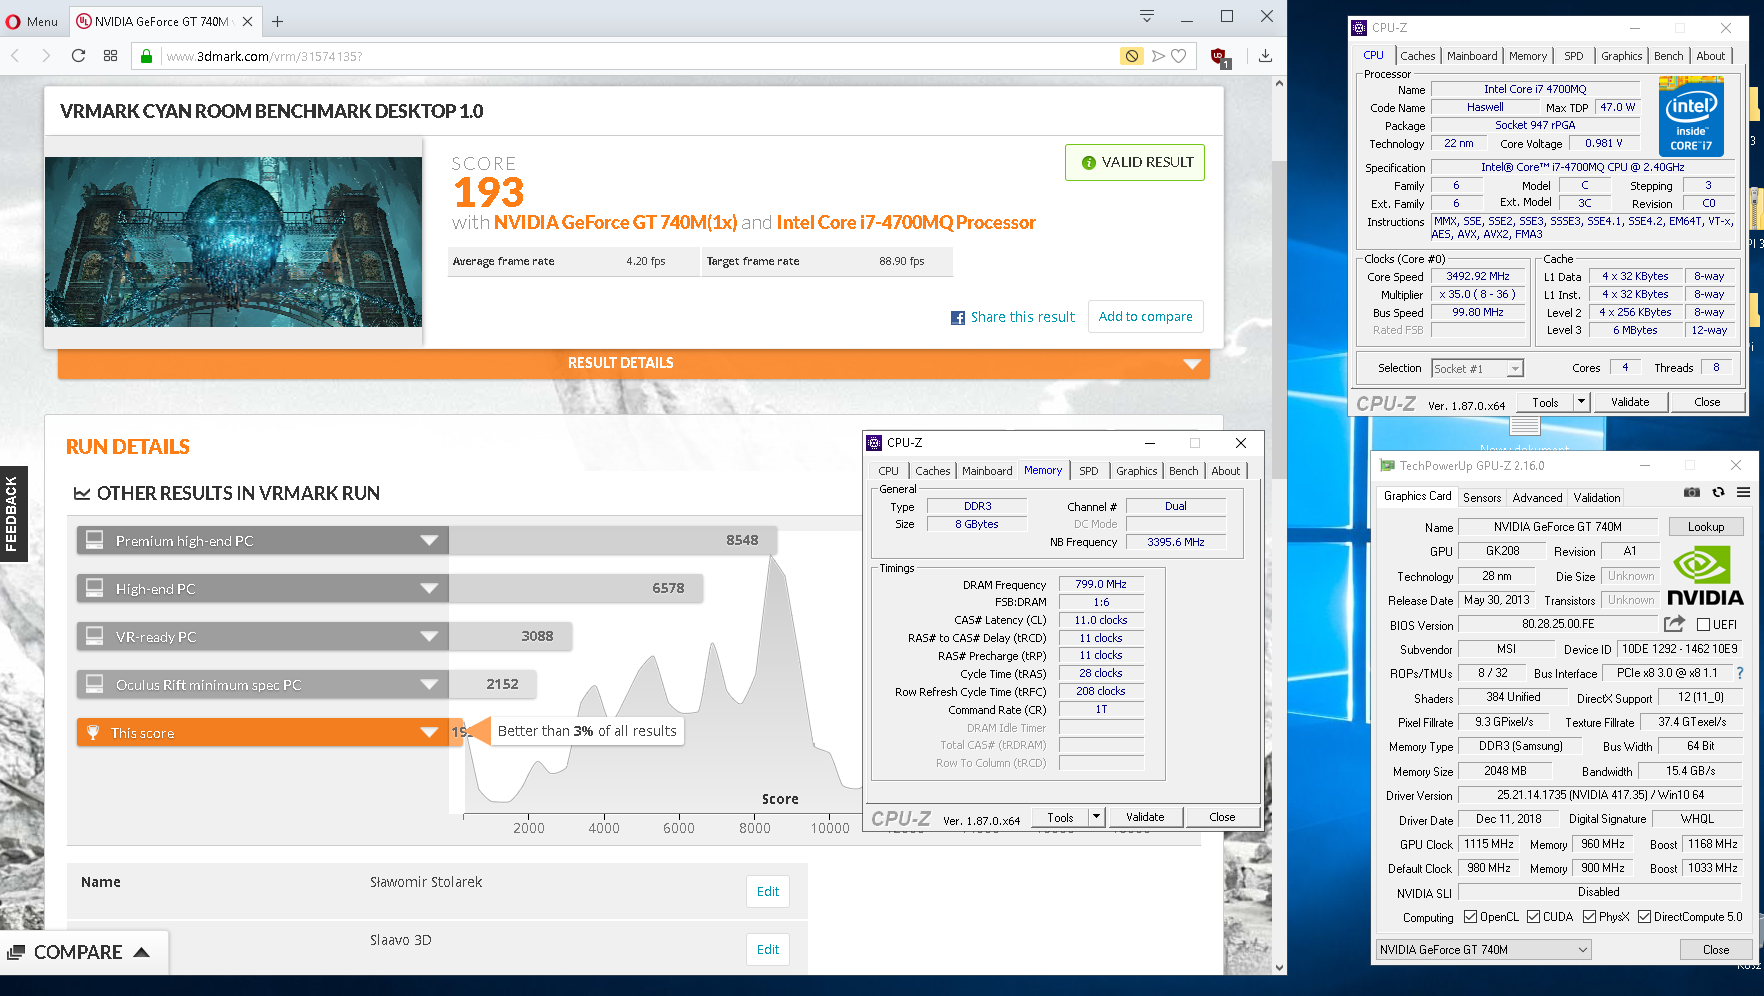Switch to SPD tab in CPU-Z Memory window

[x=1088, y=471]
